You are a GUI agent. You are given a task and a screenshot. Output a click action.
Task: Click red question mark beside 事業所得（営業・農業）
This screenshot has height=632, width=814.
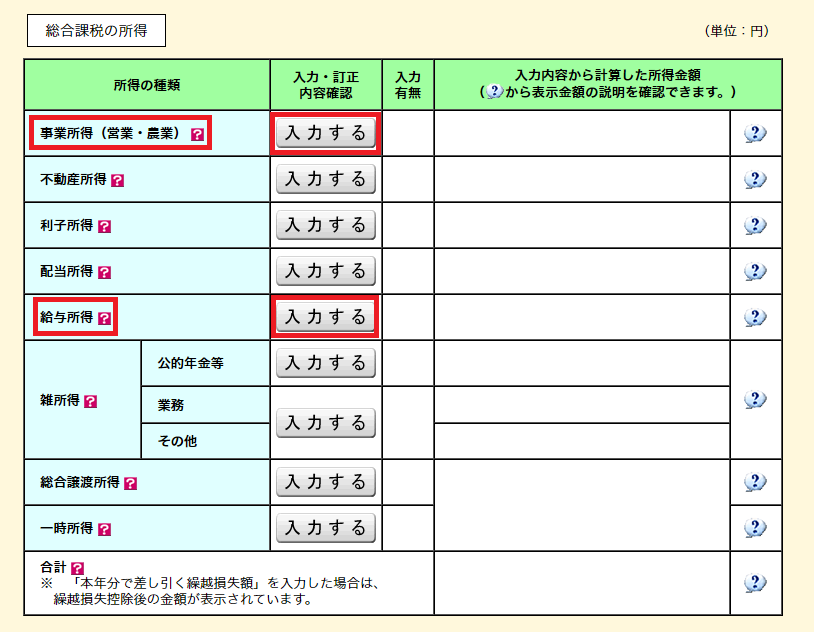click(x=197, y=134)
